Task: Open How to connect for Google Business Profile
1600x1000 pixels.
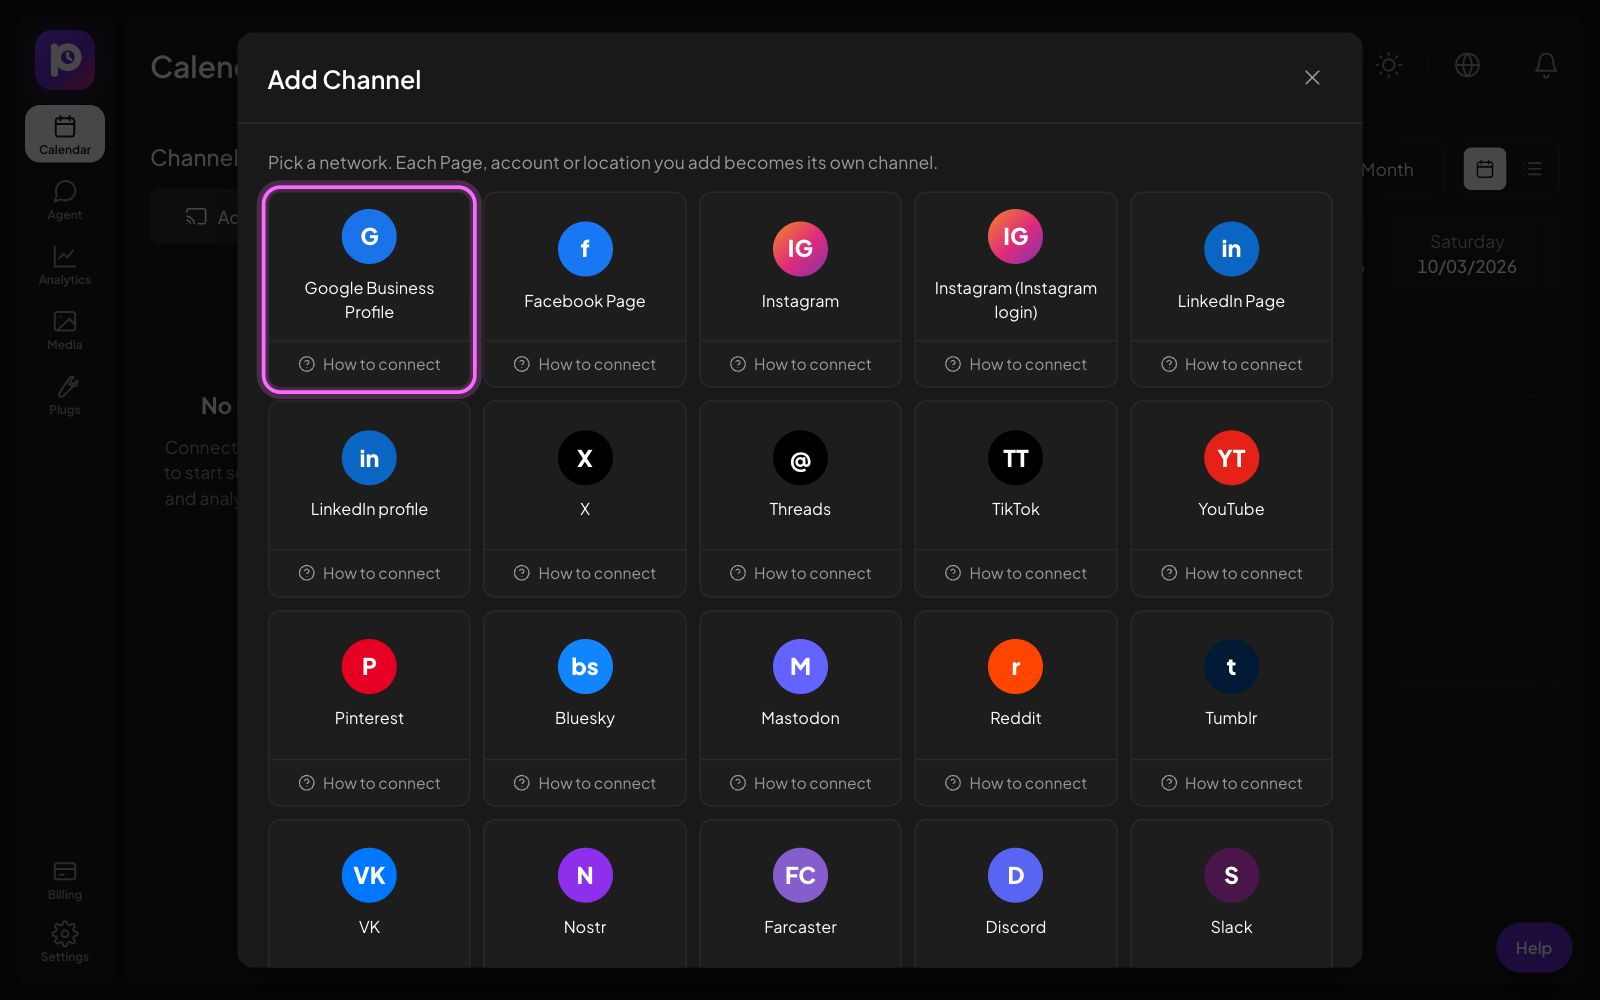Action: 369,364
